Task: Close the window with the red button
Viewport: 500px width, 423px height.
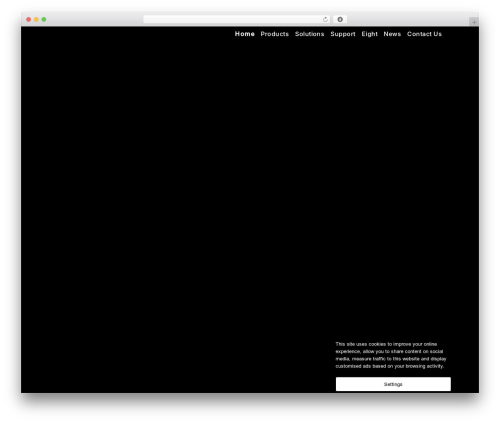Action: [x=29, y=19]
